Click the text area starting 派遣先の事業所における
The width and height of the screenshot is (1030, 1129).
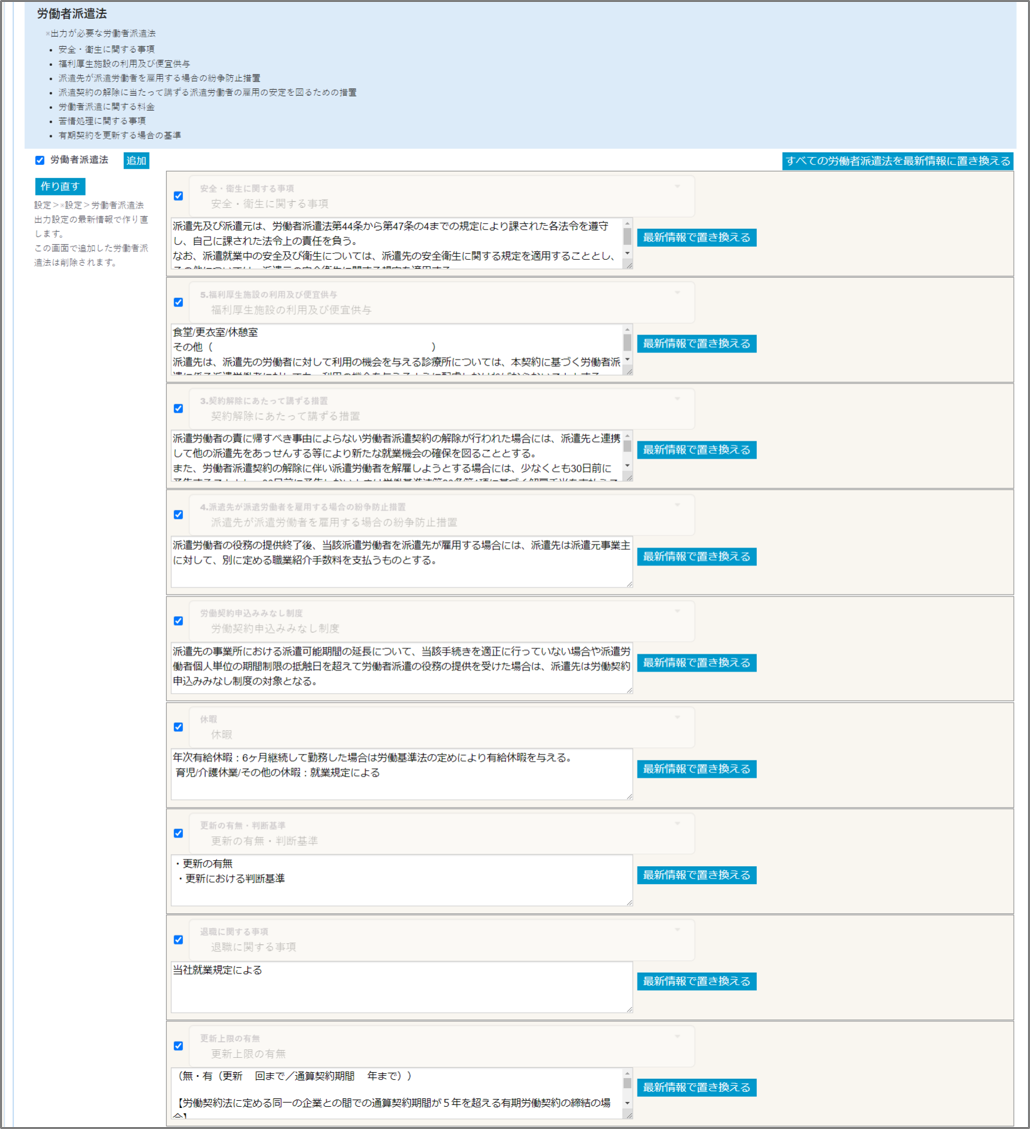click(x=402, y=668)
